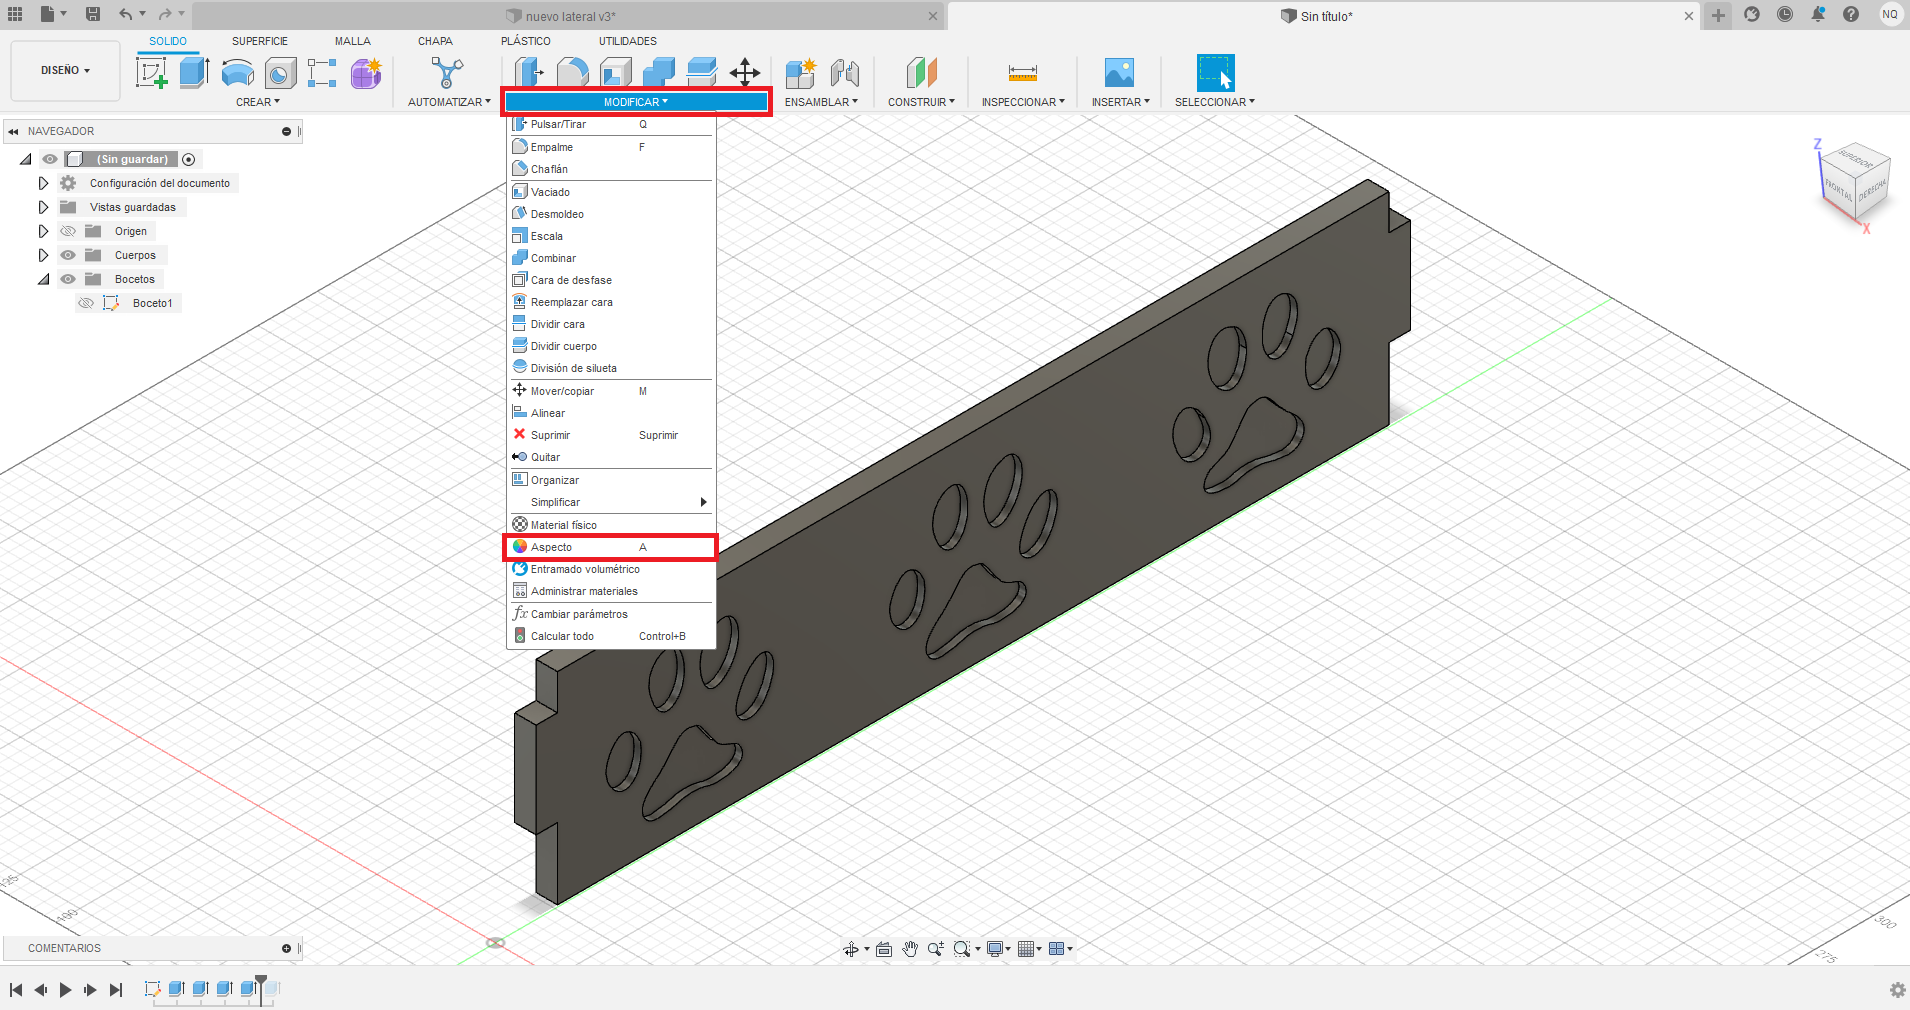Click the Insert image icon
This screenshot has width=1910, height=1010.
tap(1119, 73)
